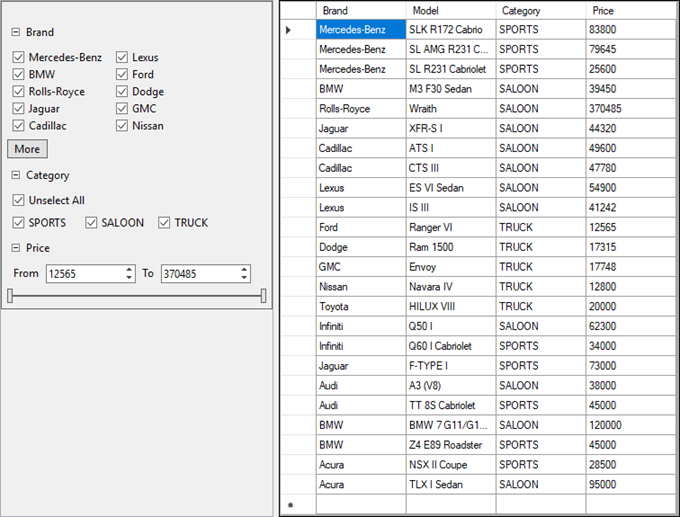Select the TT 8S Cabriolet cell

(451, 406)
